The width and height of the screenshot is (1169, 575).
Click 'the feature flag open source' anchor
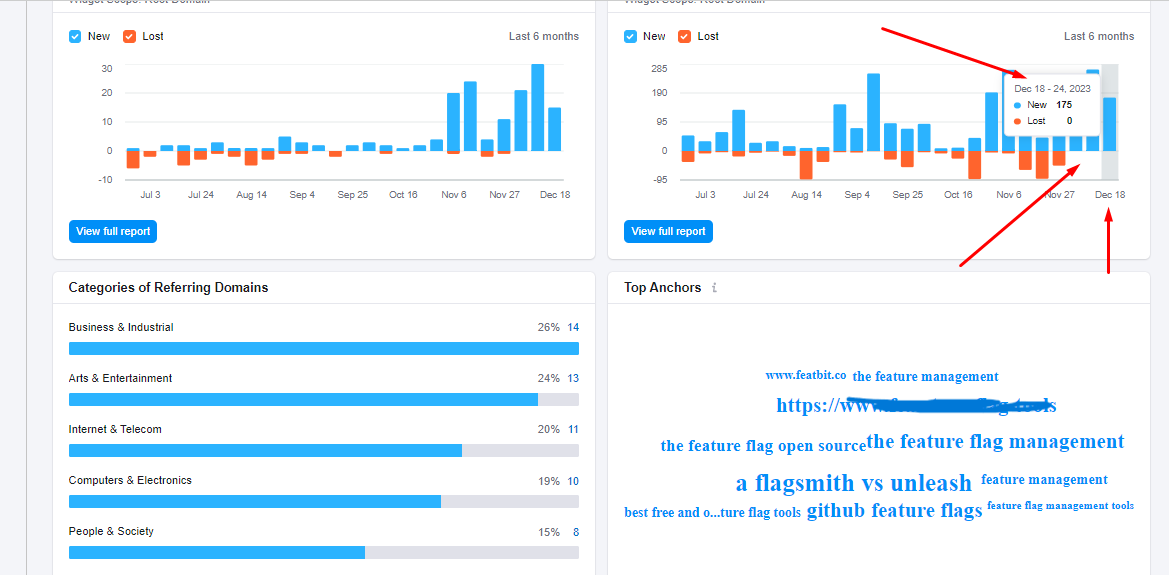(762, 446)
